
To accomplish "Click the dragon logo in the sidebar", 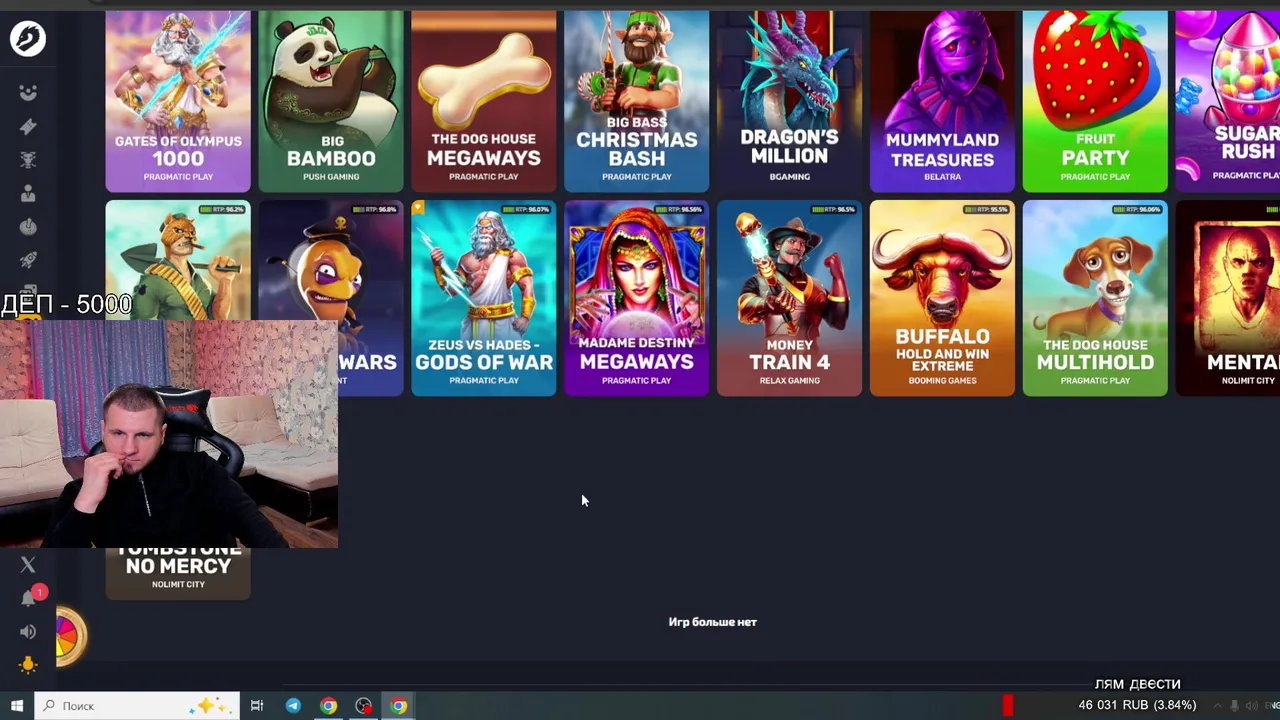I will tap(28, 39).
